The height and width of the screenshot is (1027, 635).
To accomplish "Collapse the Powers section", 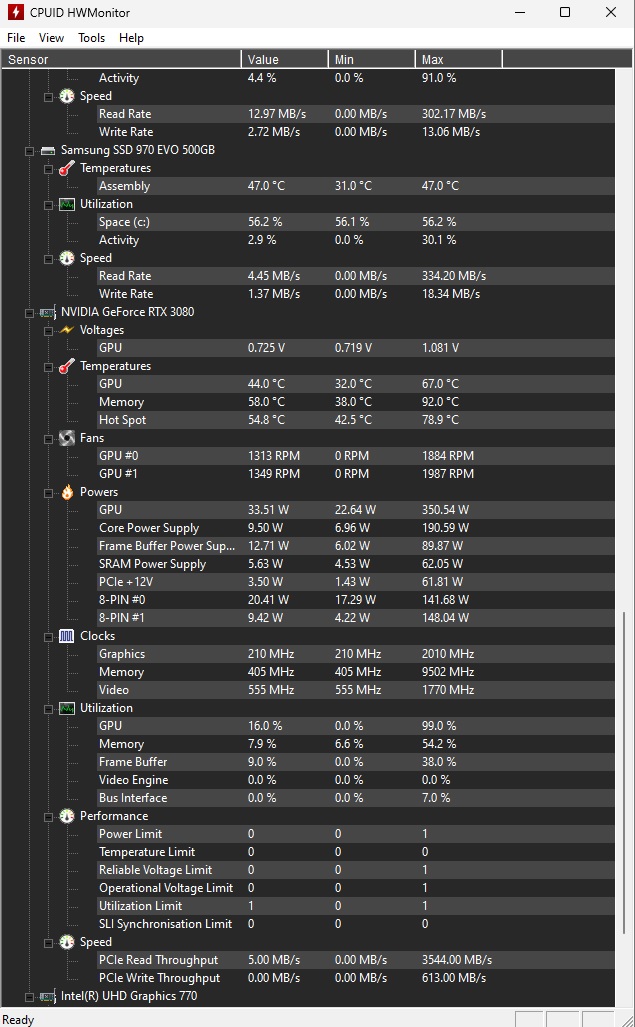I will (48, 493).
